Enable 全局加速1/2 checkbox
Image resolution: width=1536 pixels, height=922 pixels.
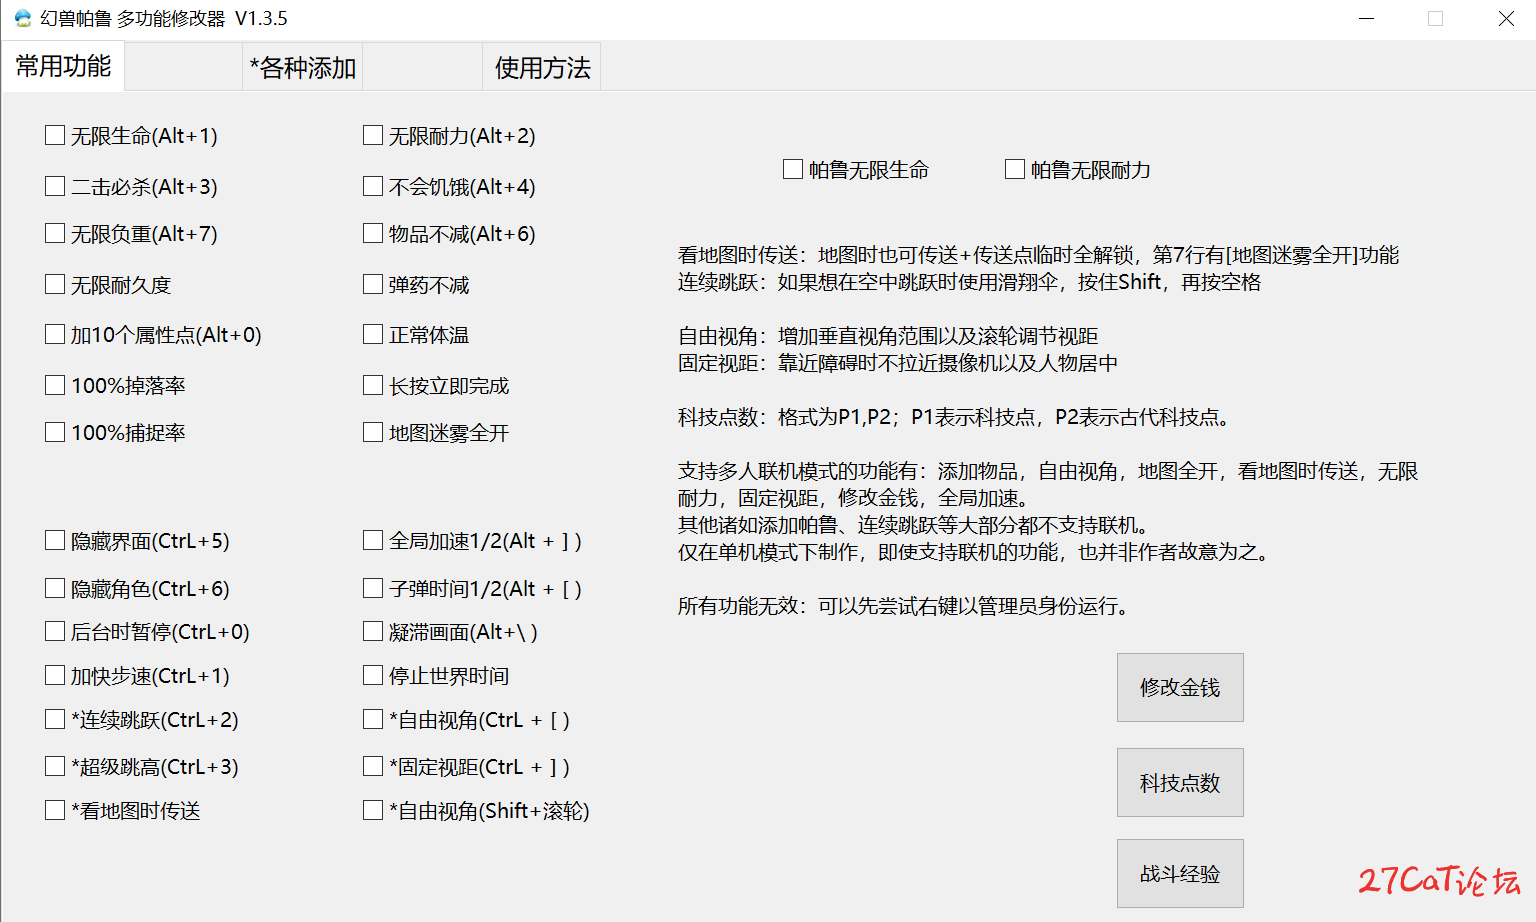coord(373,540)
